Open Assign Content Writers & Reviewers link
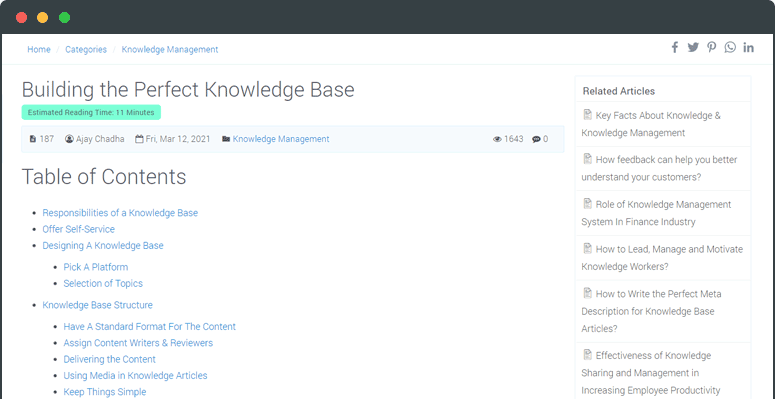This screenshot has height=399, width=775. [x=138, y=343]
